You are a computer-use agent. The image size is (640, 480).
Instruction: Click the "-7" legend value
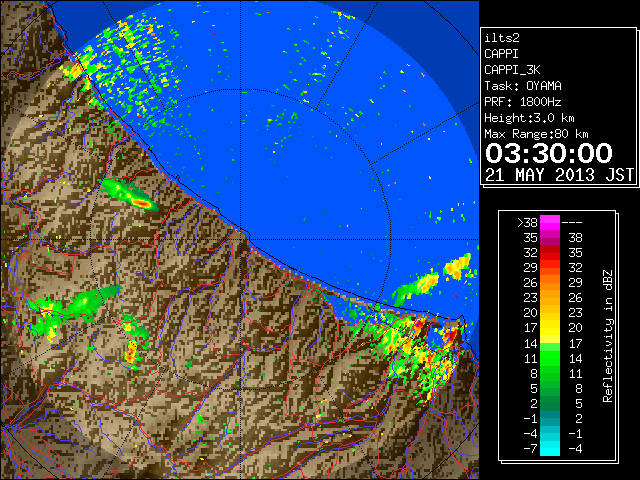(530, 449)
